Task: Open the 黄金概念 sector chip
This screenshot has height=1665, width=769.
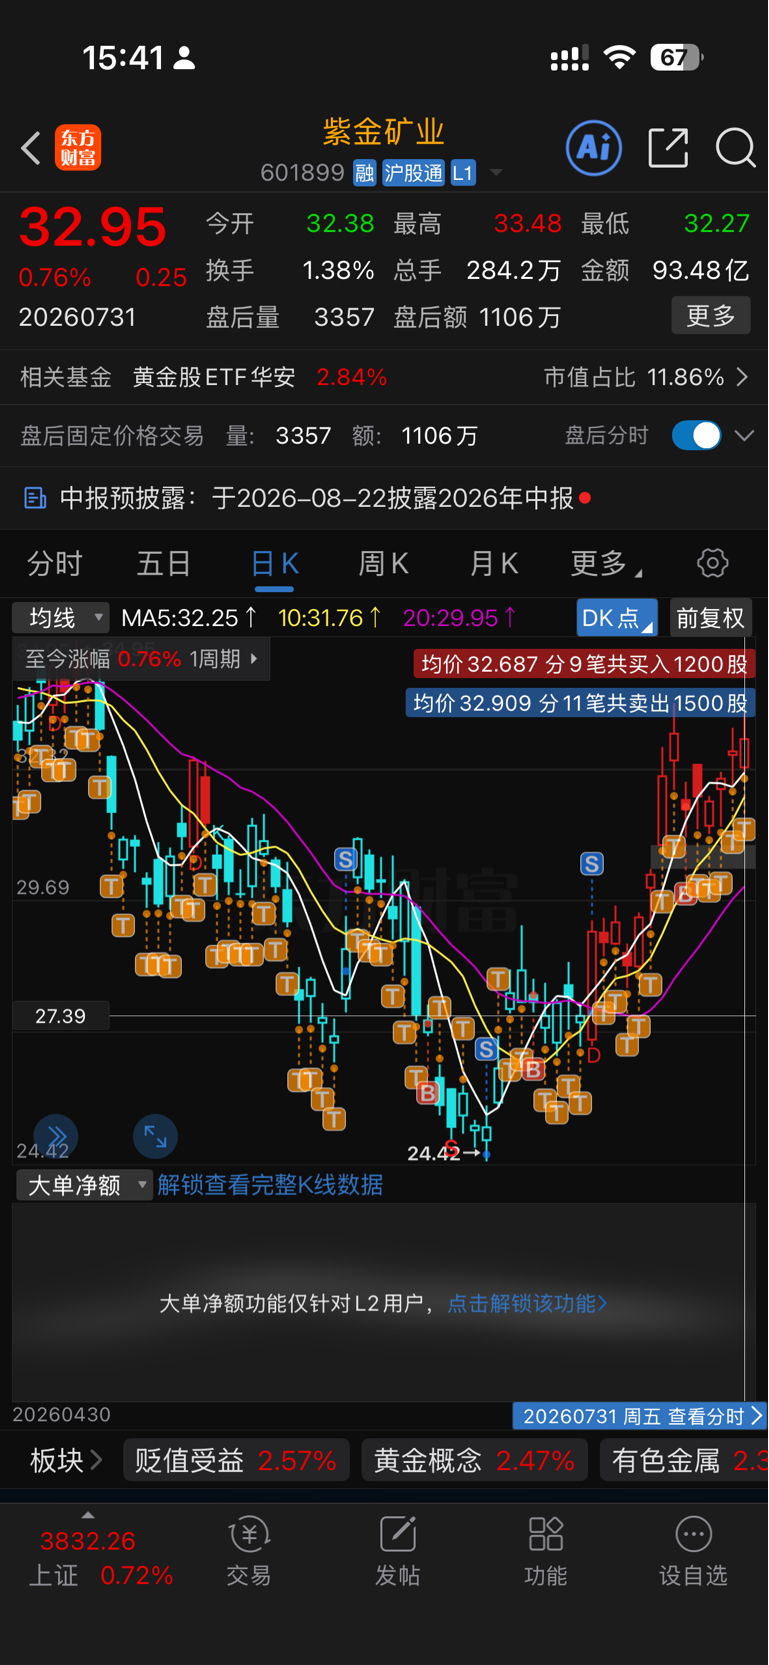Action: 474,1461
